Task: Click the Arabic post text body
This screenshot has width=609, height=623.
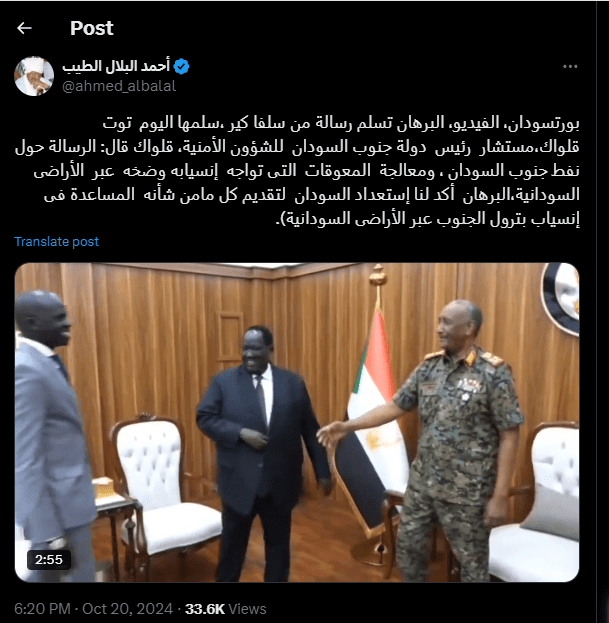Action: point(297,171)
